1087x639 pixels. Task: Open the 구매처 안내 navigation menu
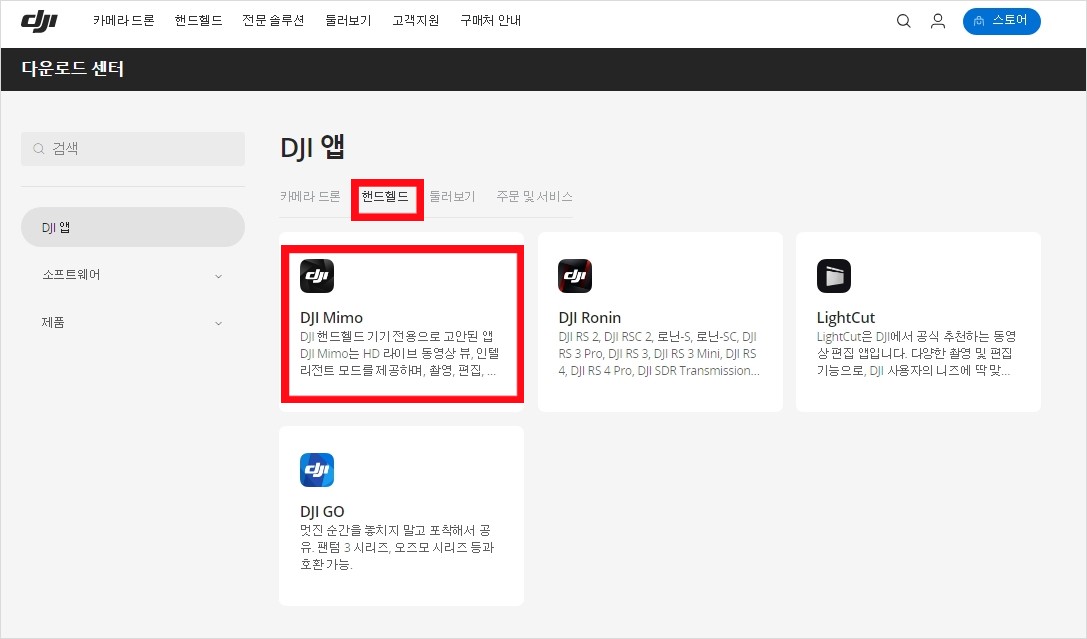(x=490, y=21)
